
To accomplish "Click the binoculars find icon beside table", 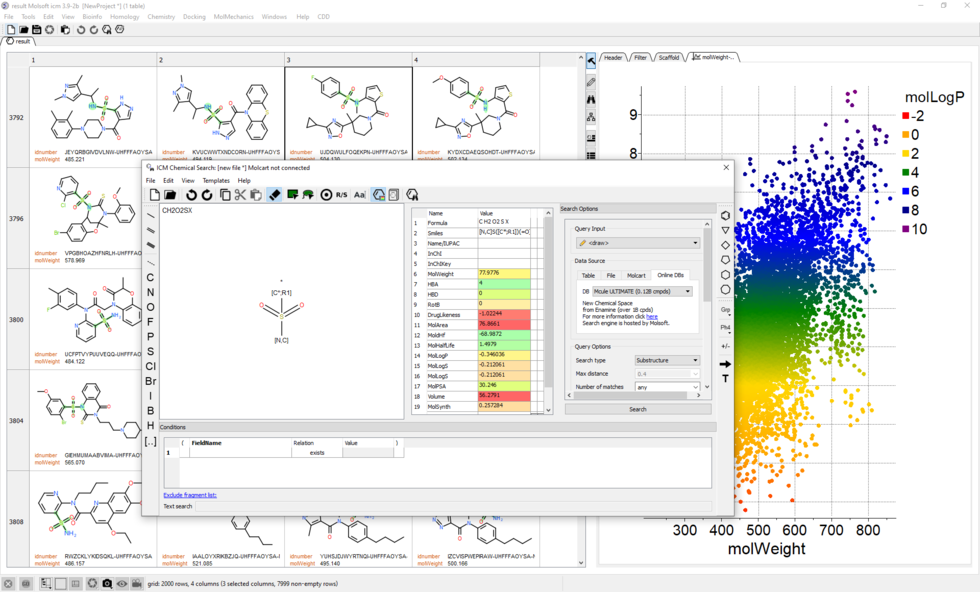I will point(591,99).
